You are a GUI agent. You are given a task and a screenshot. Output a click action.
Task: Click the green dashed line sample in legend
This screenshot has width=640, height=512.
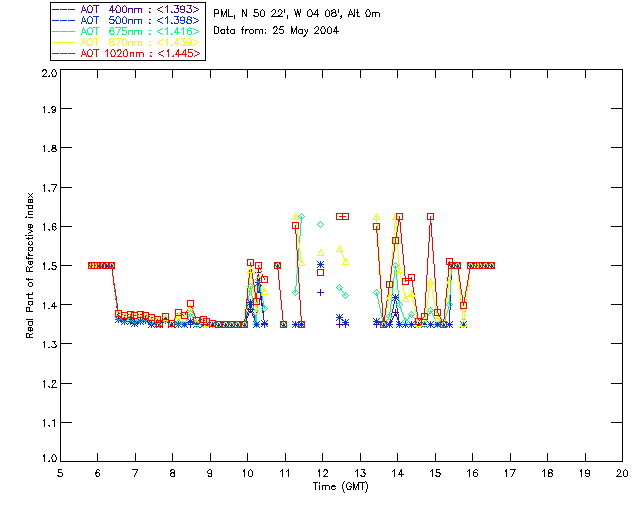pyautogui.click(x=64, y=31)
